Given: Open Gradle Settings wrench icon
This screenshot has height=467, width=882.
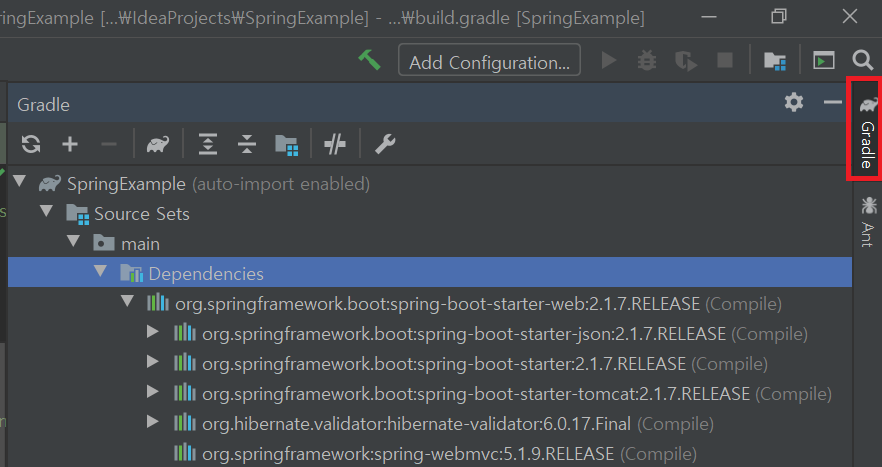Looking at the screenshot, I should tap(385, 144).
